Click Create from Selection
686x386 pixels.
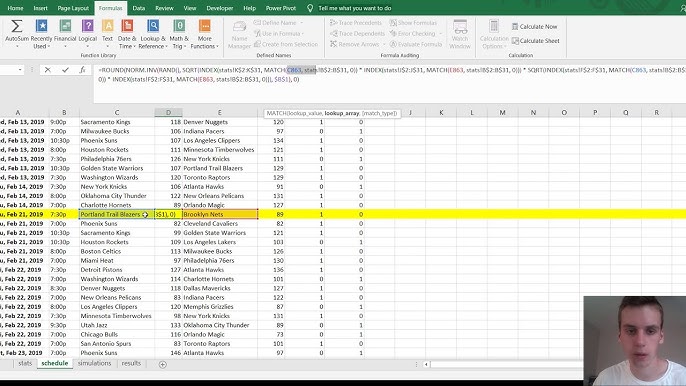pos(286,44)
